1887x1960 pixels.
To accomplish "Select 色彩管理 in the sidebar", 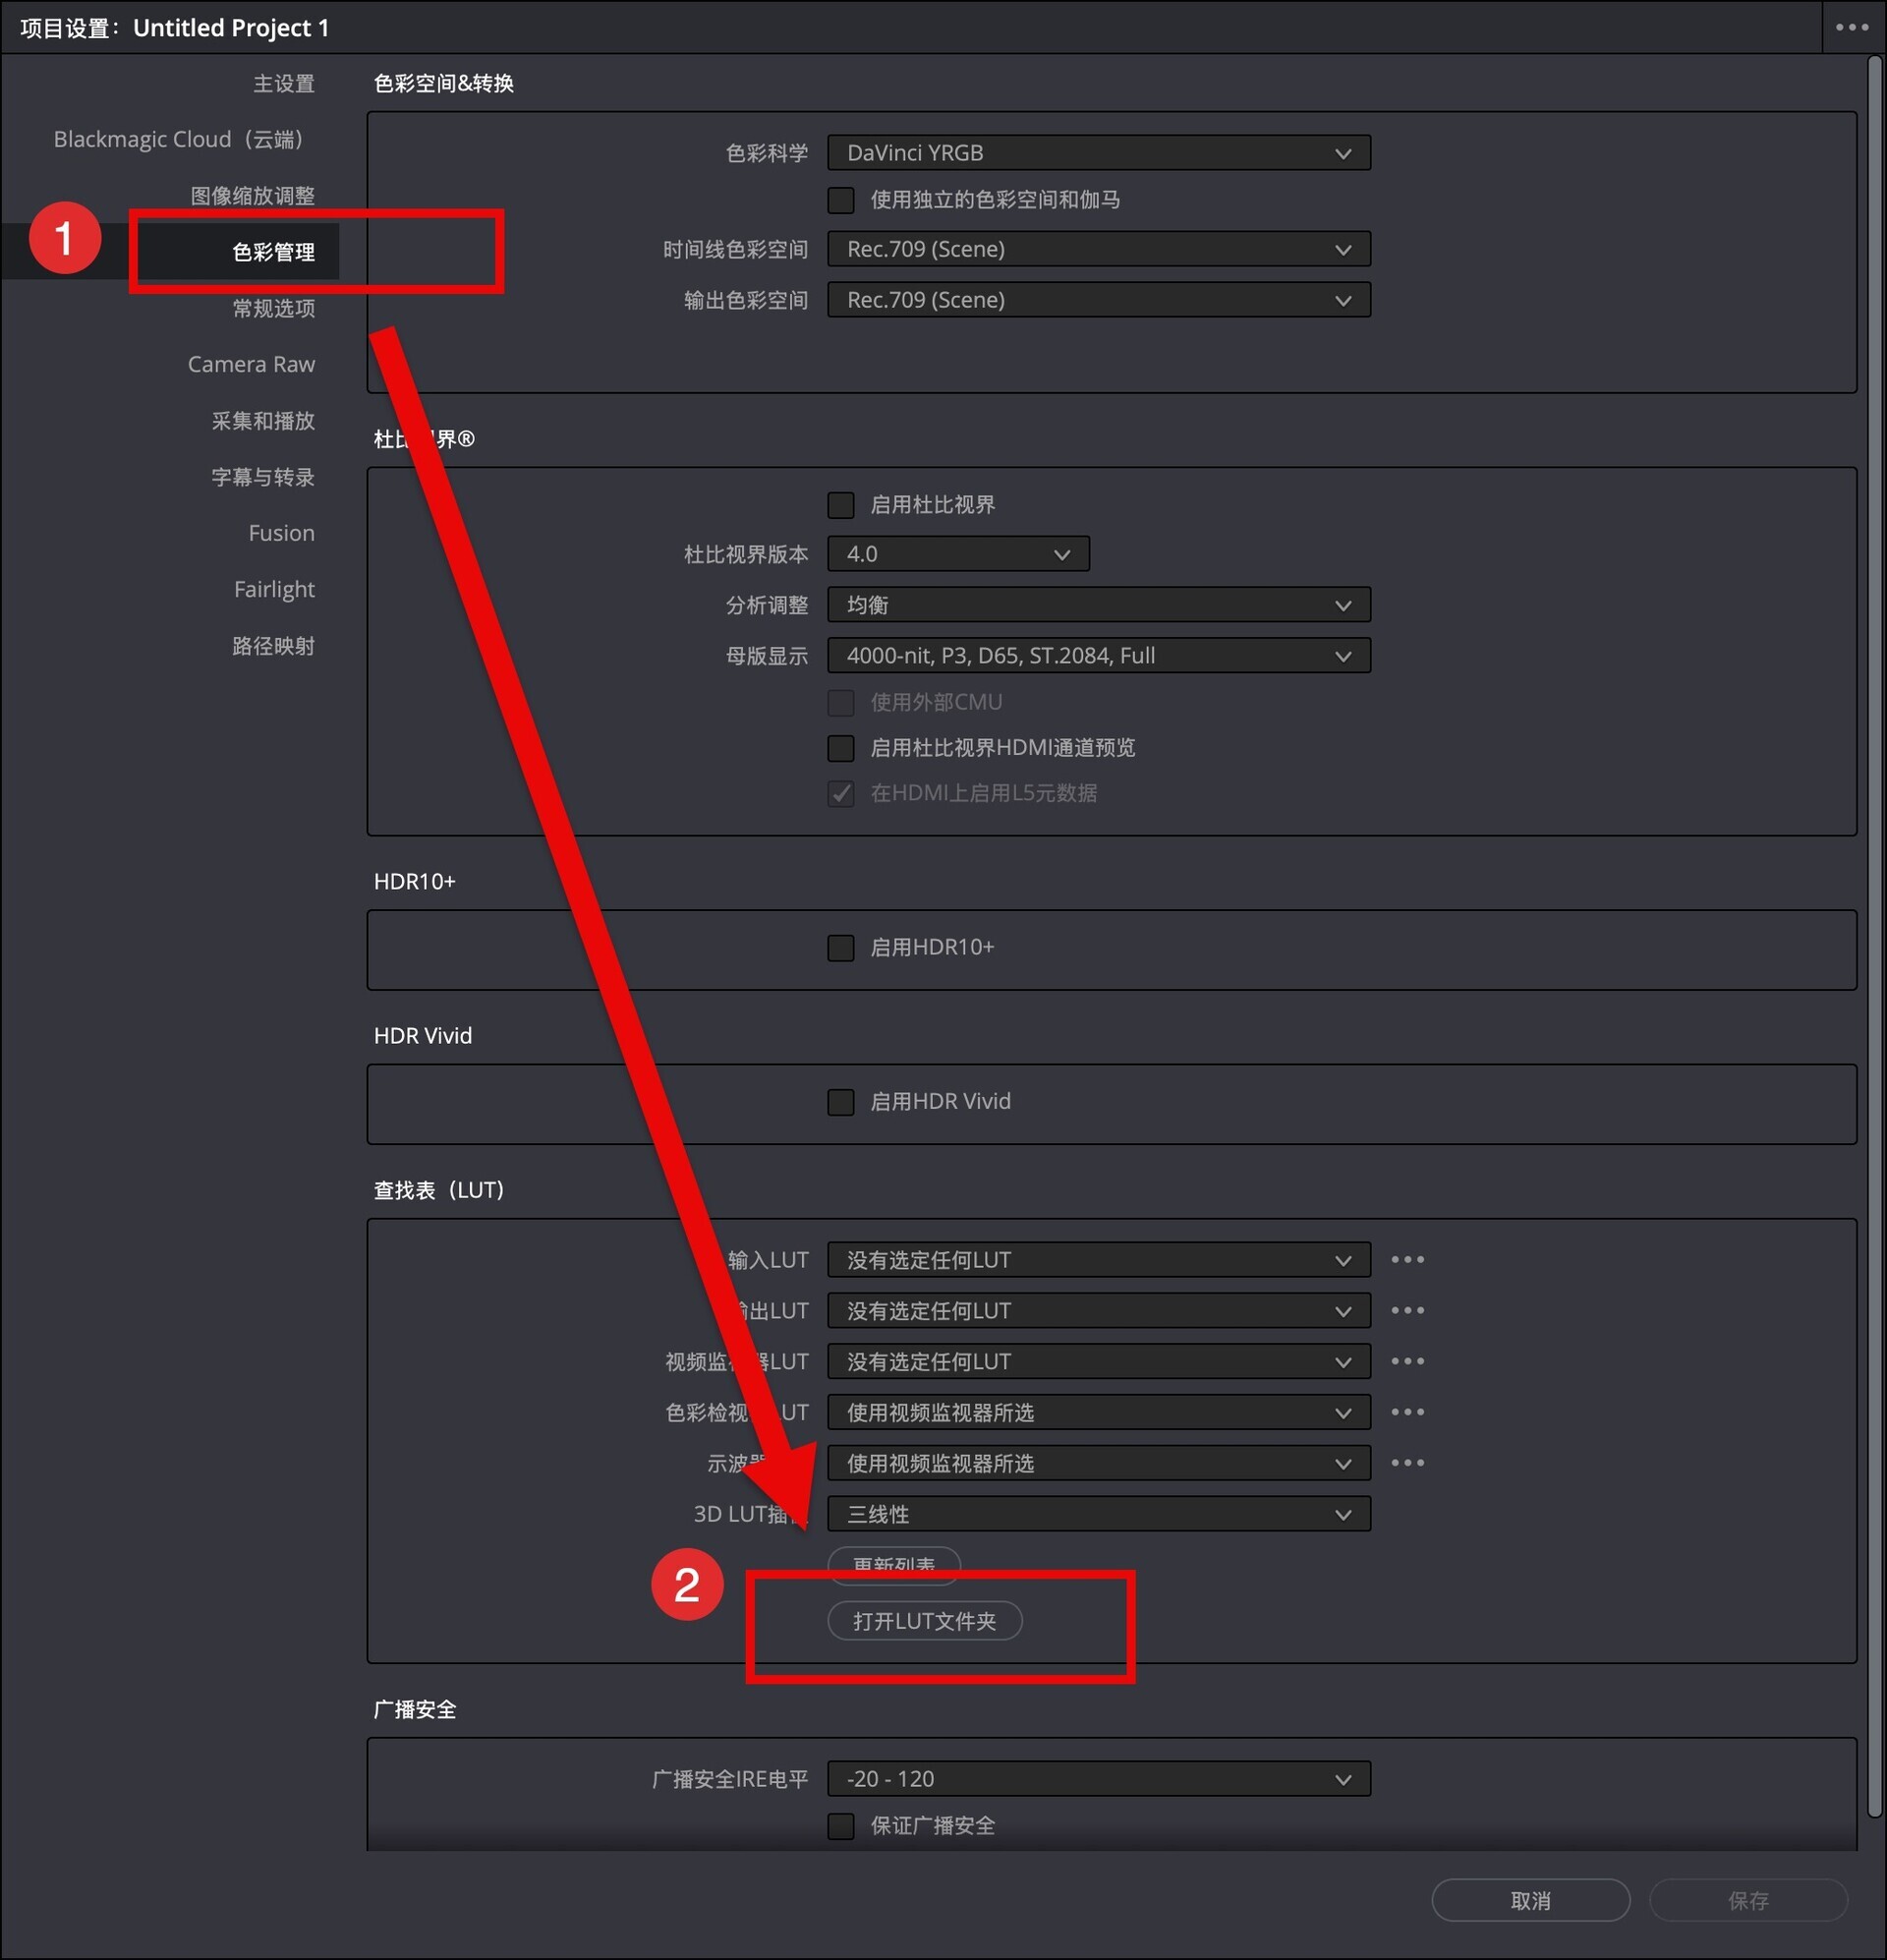I will click(273, 252).
